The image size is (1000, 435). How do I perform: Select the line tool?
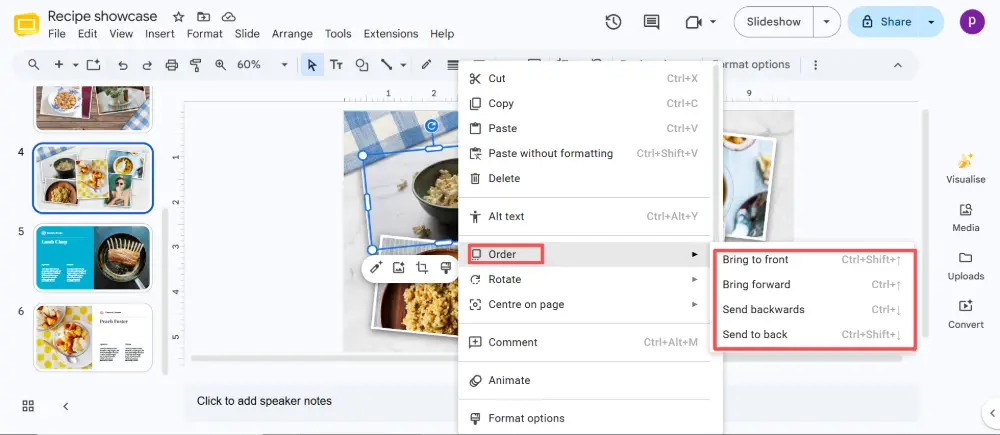point(386,64)
